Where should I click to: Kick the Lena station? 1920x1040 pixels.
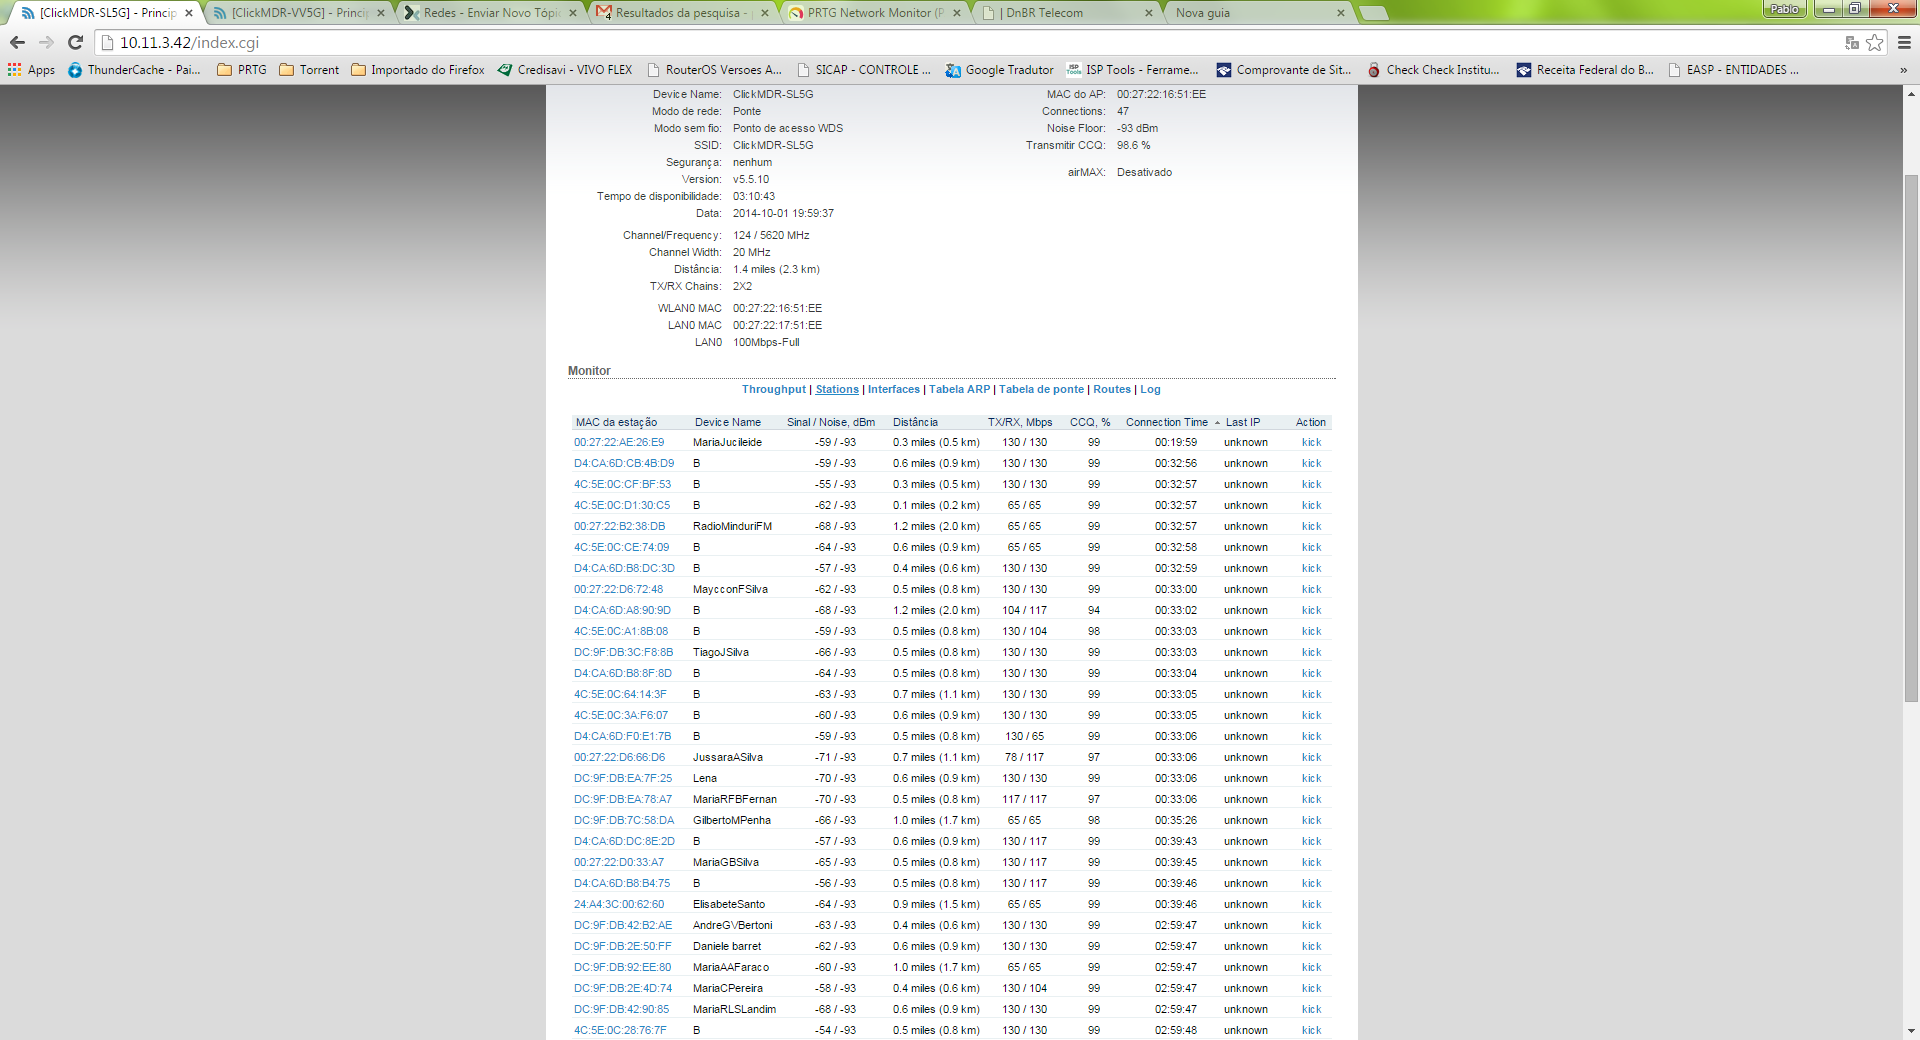point(1311,779)
